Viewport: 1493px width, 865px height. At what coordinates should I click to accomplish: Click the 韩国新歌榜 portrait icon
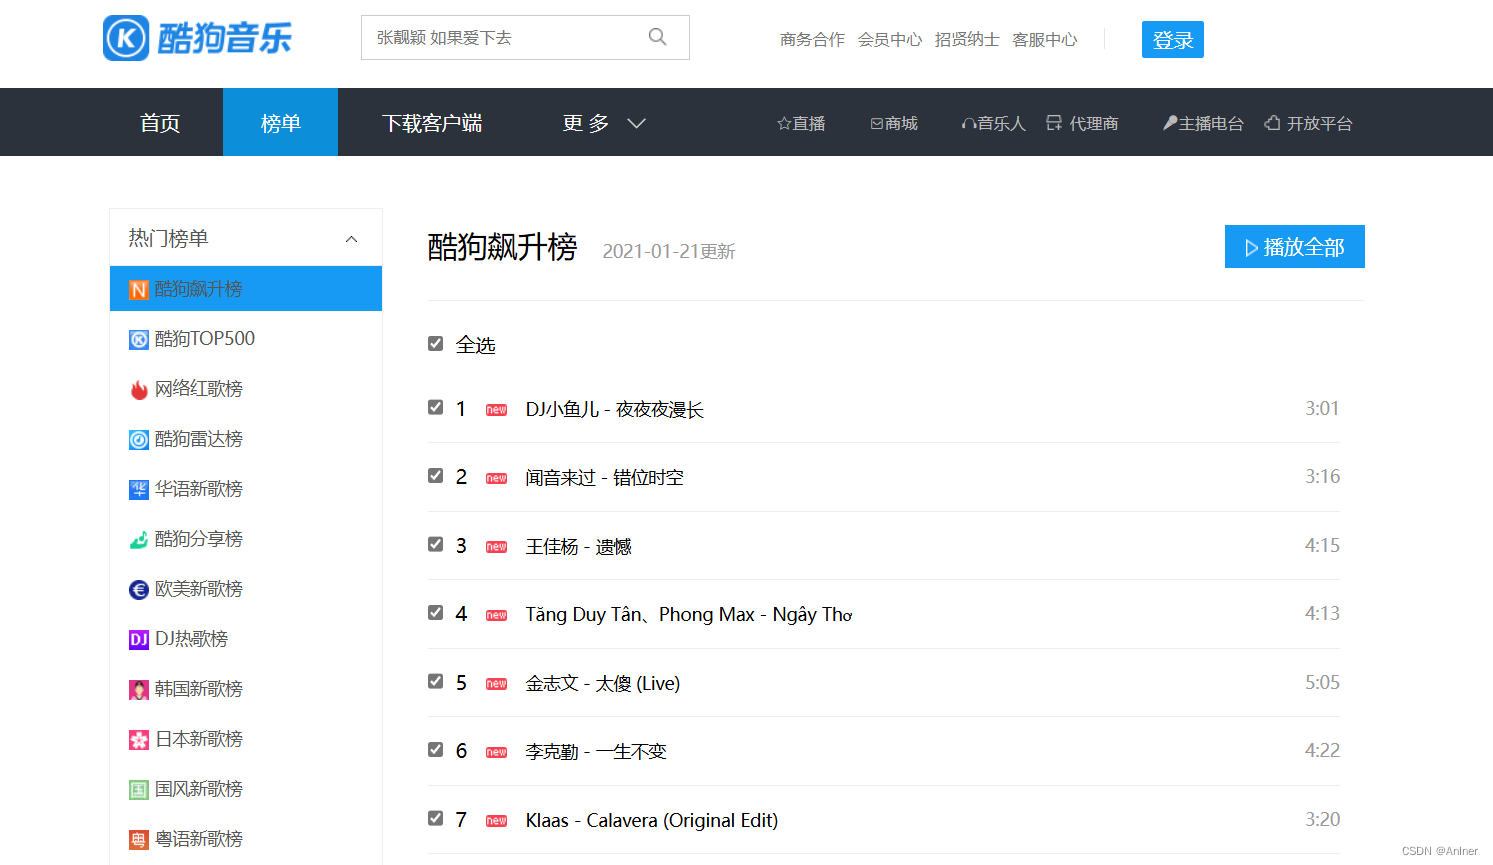click(x=139, y=690)
